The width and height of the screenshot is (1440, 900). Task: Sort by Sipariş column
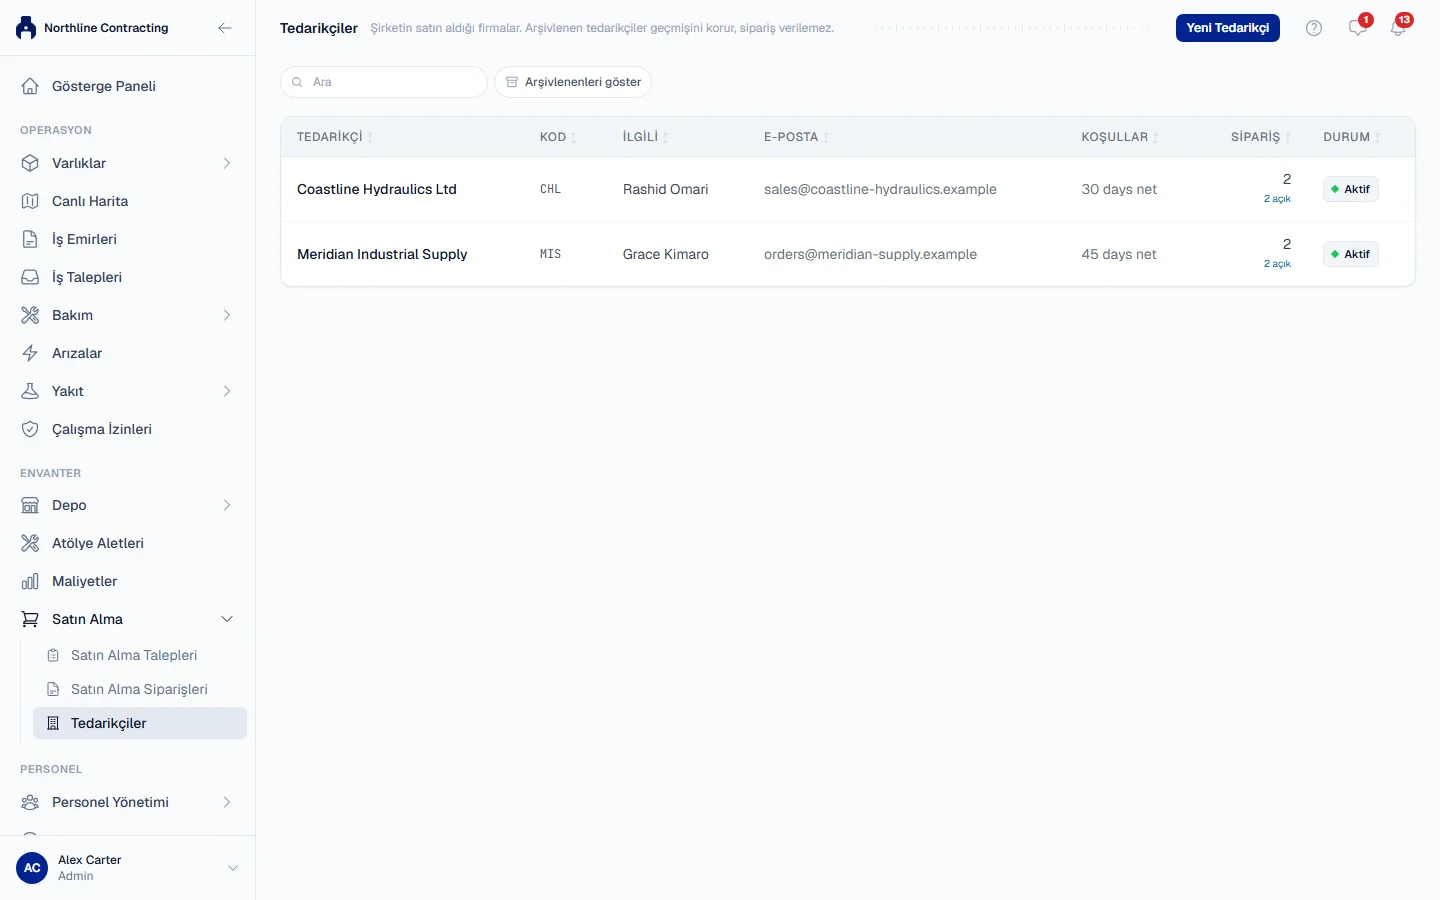click(1261, 137)
